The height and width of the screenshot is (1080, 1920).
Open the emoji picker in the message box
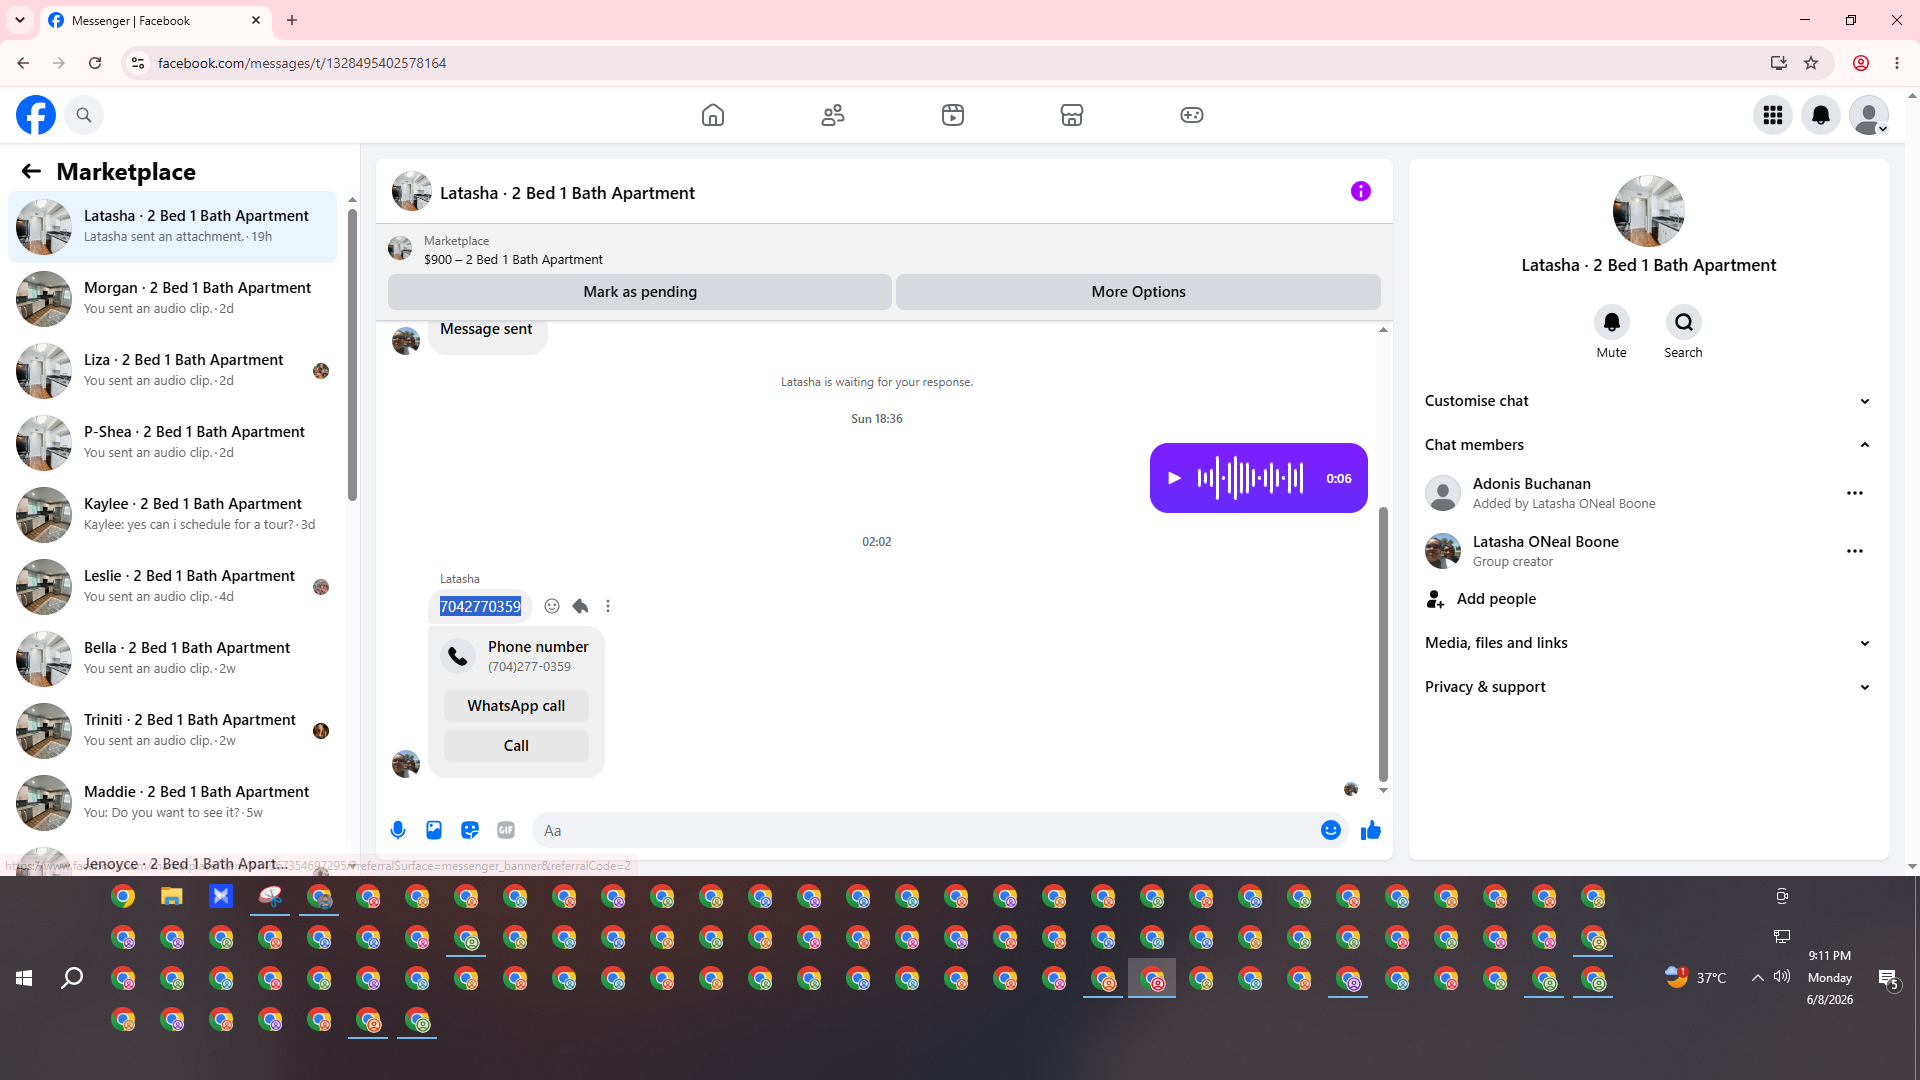click(1331, 830)
